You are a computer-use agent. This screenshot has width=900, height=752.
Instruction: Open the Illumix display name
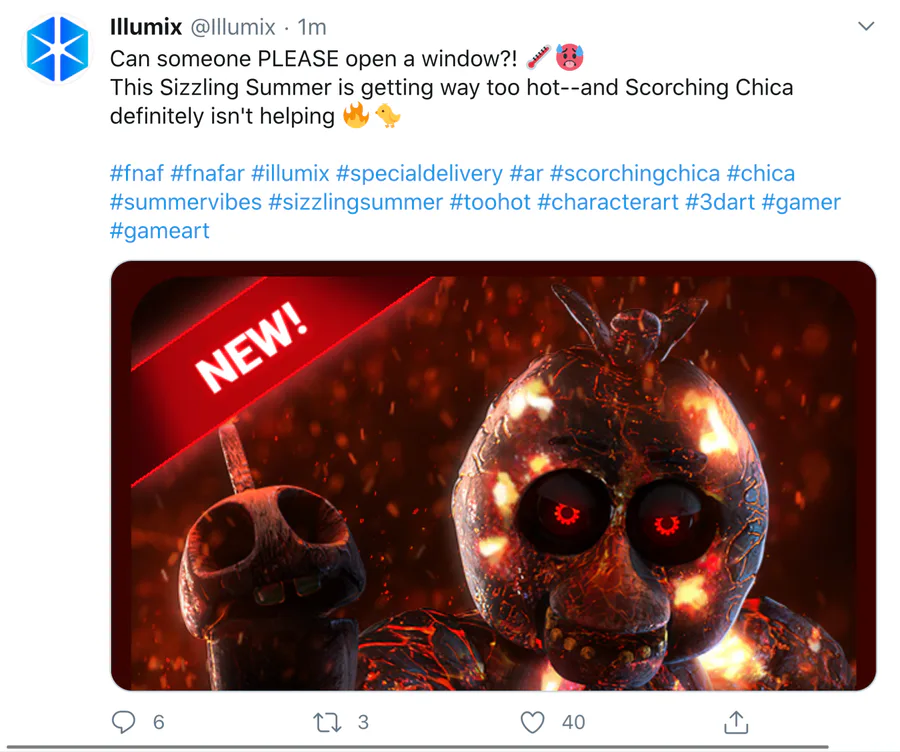click(146, 27)
